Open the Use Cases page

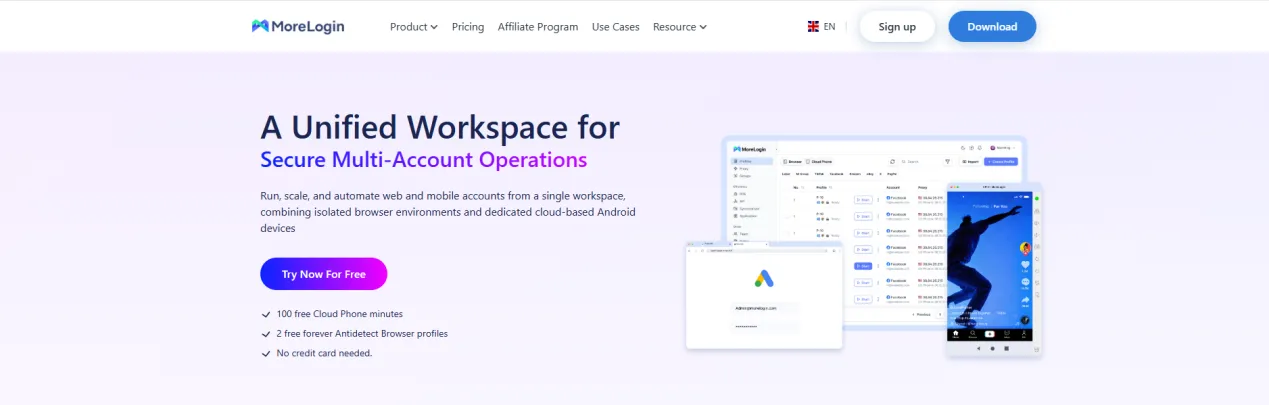pyautogui.click(x=615, y=27)
